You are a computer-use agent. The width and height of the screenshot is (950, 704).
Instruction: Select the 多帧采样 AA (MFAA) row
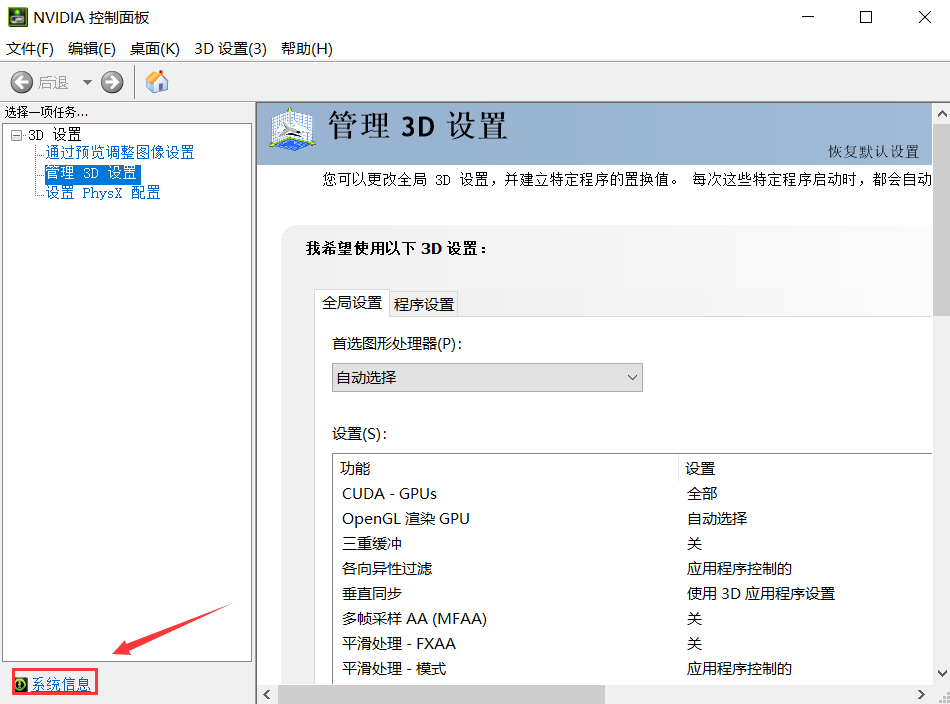[632, 619]
